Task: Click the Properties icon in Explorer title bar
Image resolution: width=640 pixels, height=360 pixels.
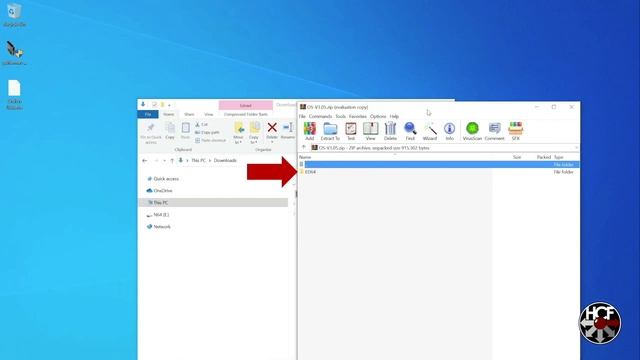Action: coord(154,105)
